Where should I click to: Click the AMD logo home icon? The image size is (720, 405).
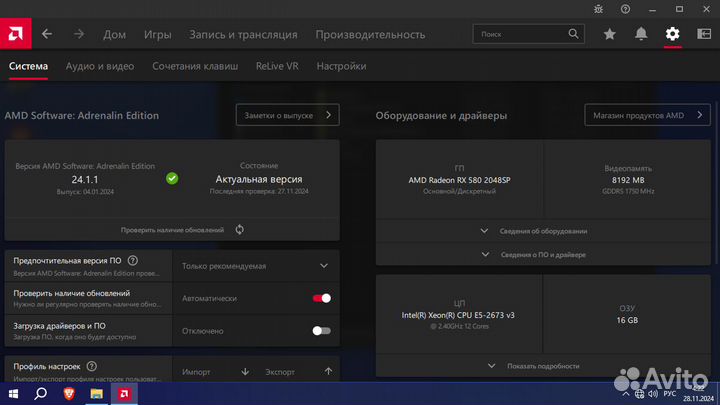pyautogui.click(x=16, y=34)
